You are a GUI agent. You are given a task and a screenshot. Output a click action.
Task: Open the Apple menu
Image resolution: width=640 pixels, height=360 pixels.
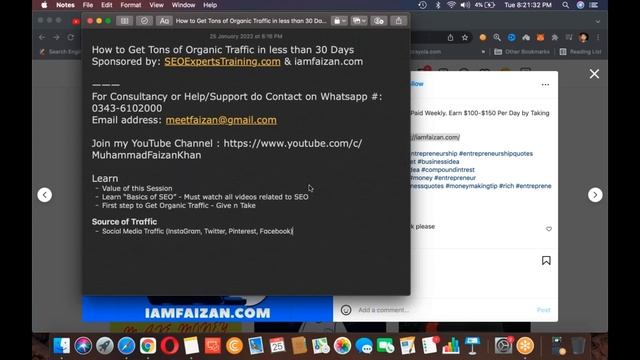click(44, 5)
